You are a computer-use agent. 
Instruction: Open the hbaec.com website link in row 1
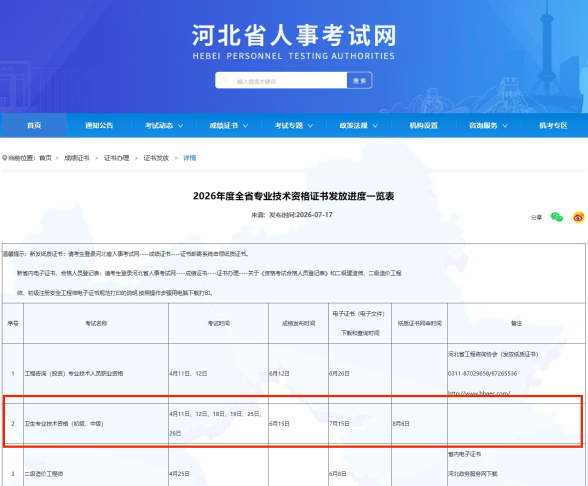point(479,393)
